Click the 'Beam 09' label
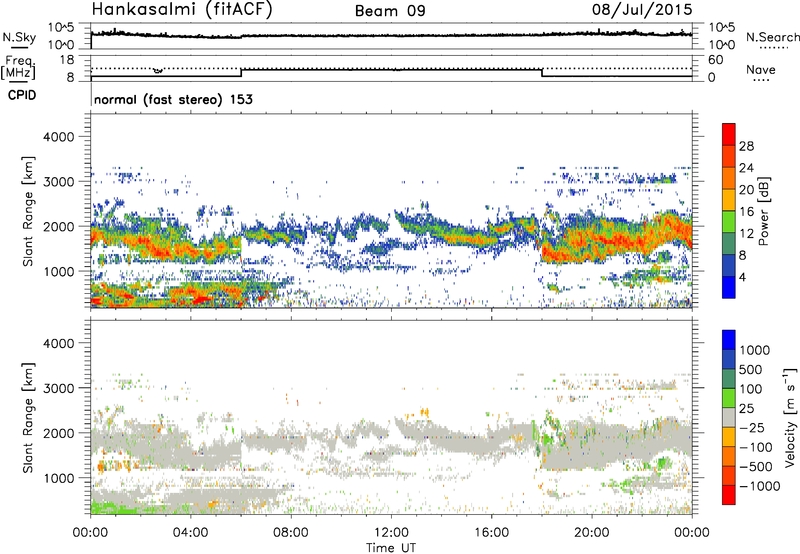 coord(390,11)
